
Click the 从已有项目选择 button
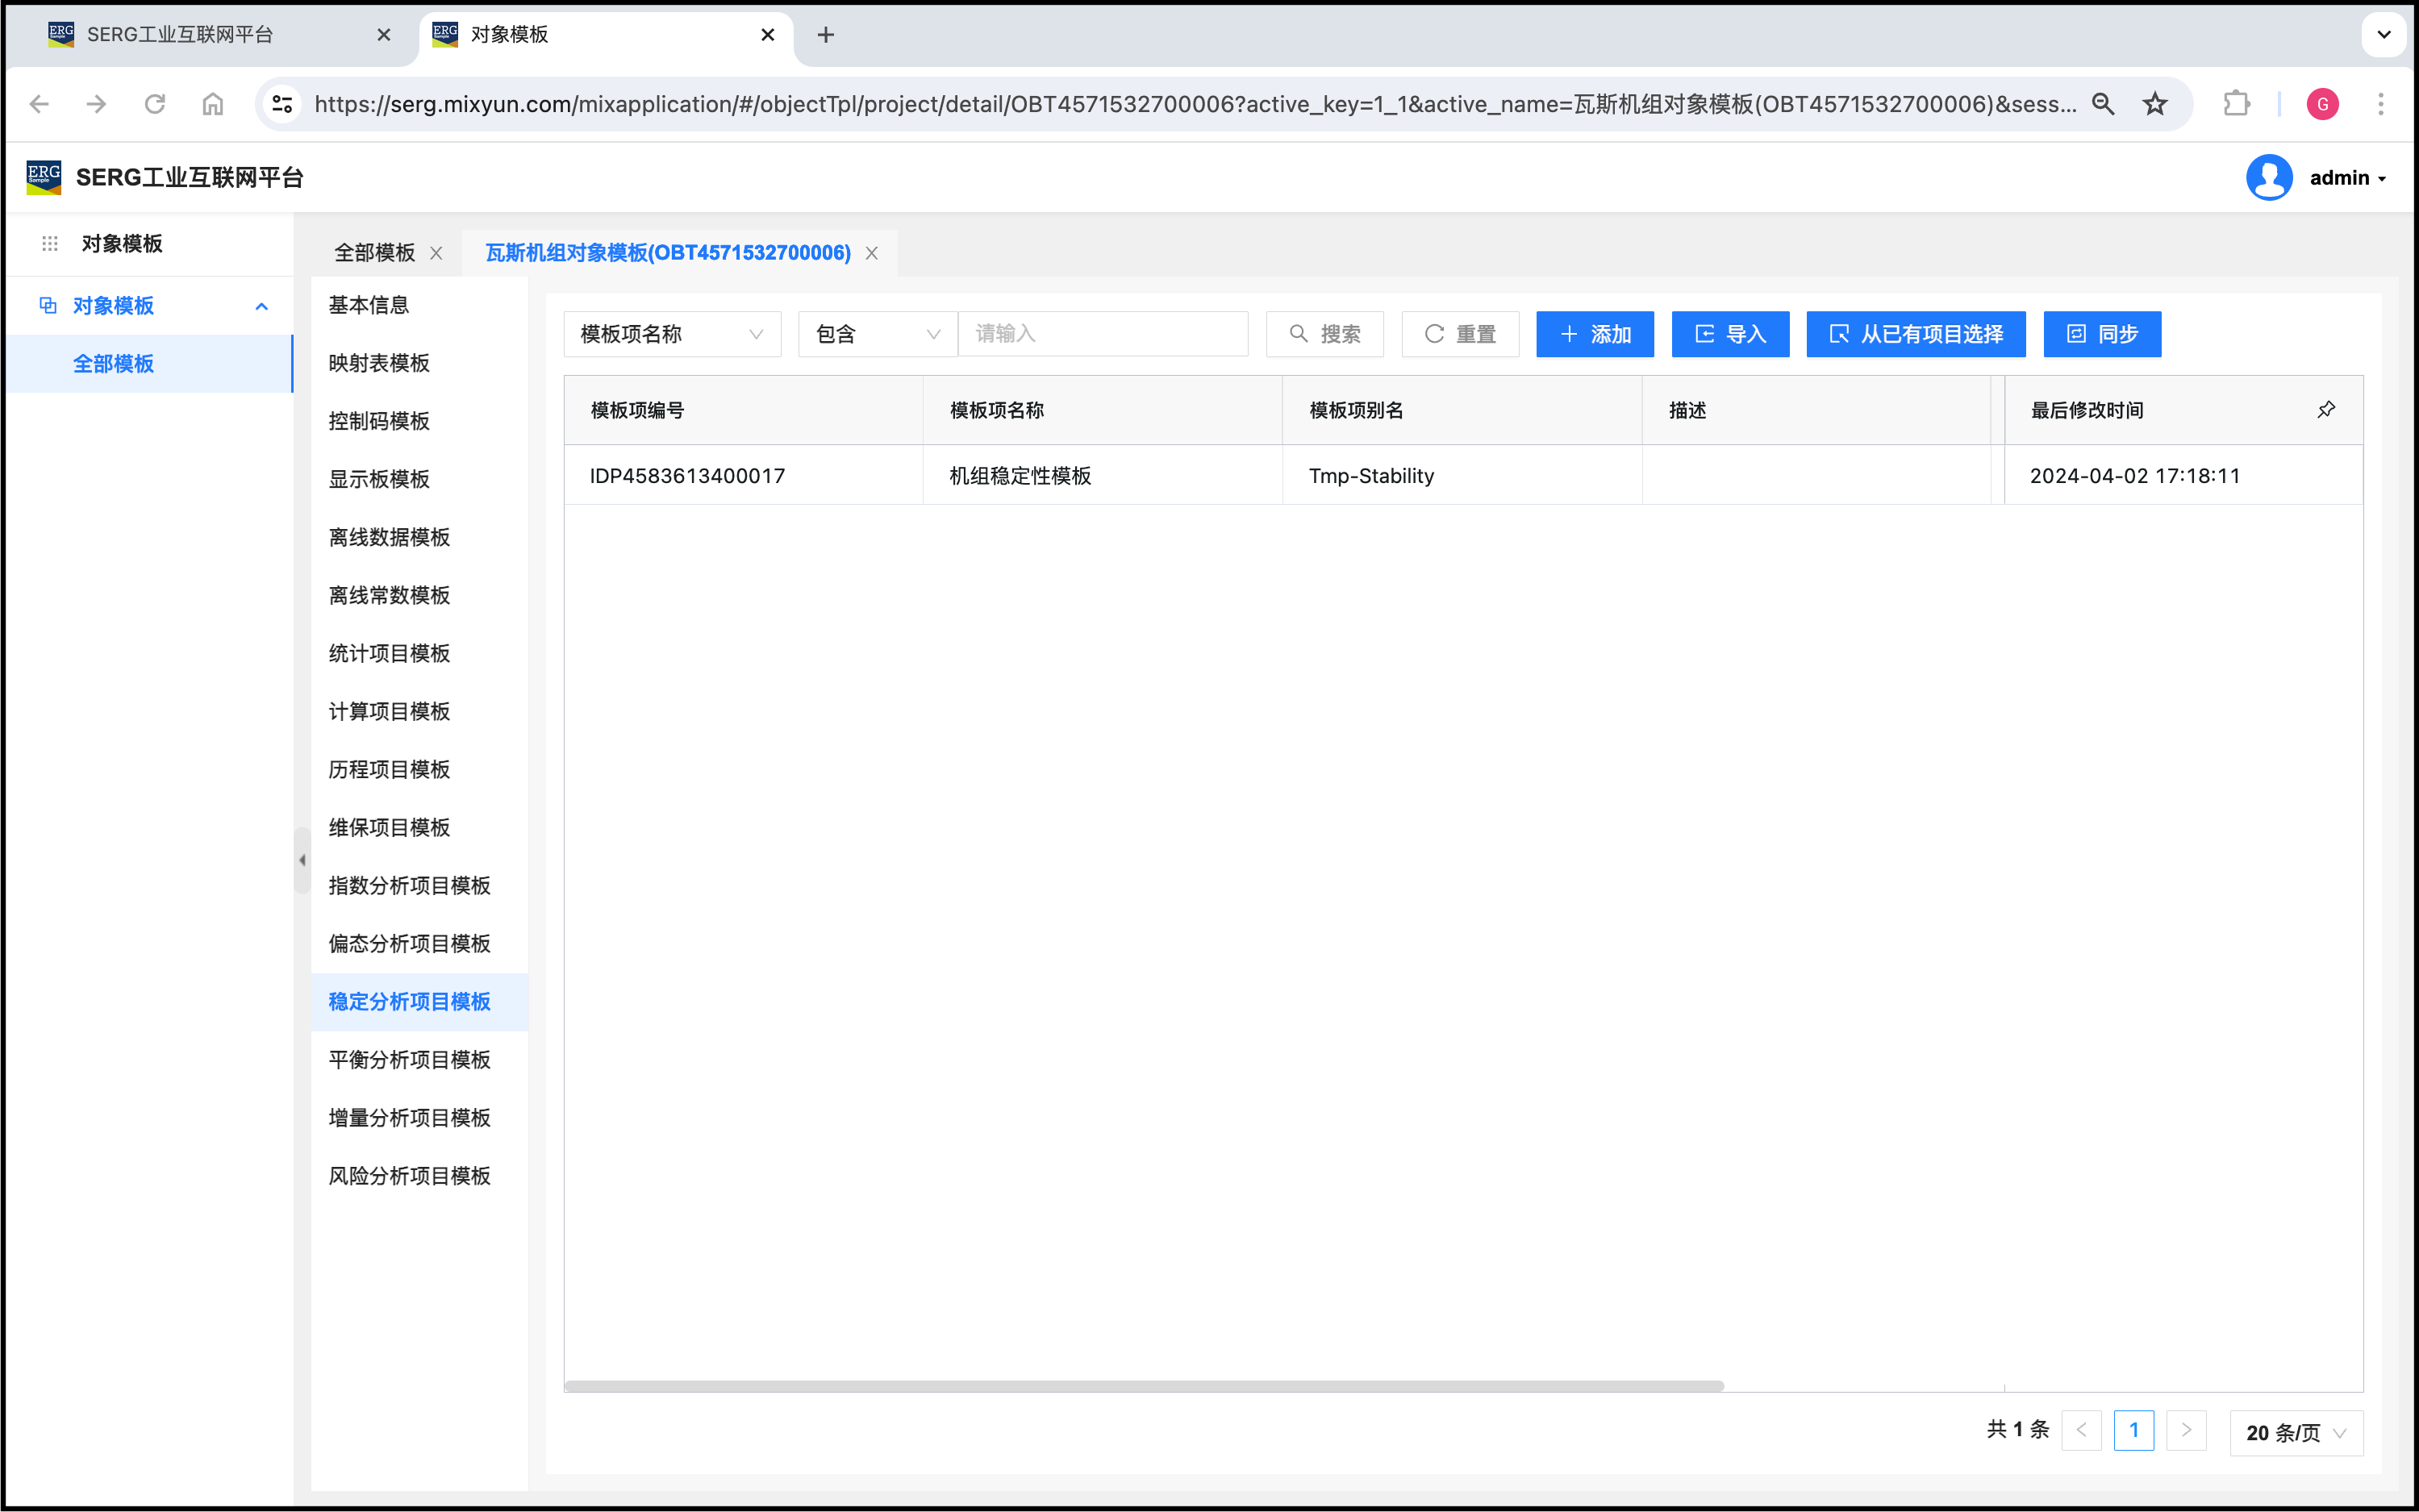tap(1915, 334)
